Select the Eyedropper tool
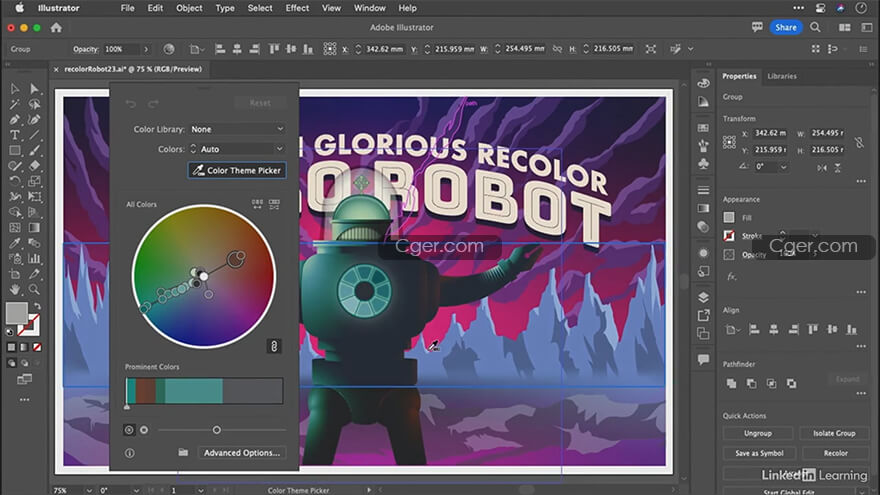Image resolution: width=880 pixels, height=495 pixels. click(15, 243)
